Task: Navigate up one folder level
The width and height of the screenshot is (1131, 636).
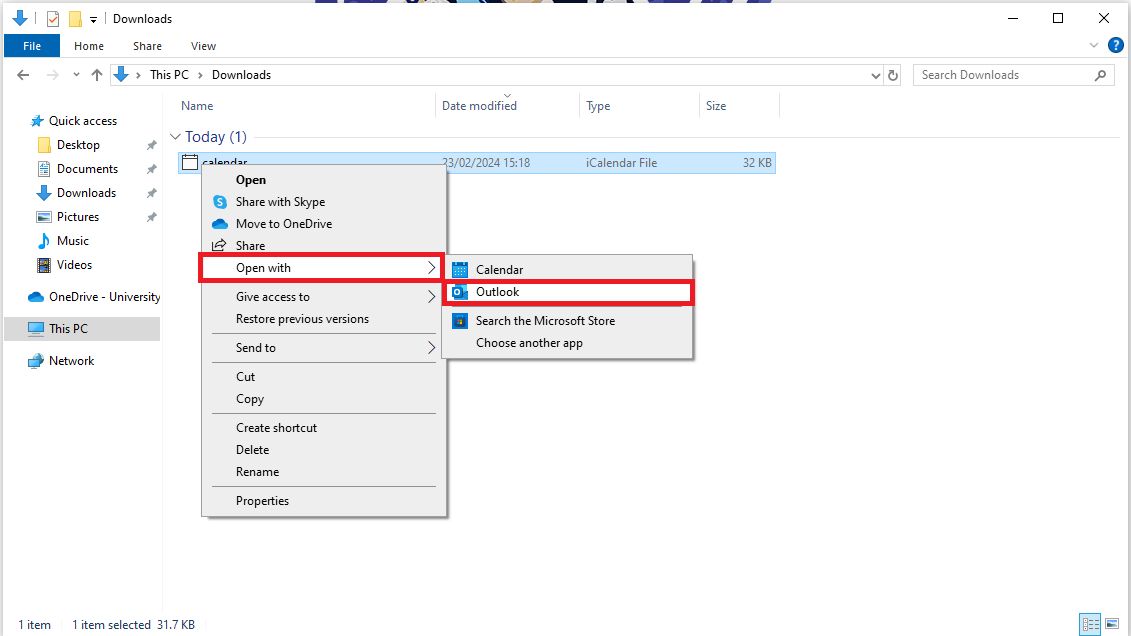Action: (x=96, y=74)
